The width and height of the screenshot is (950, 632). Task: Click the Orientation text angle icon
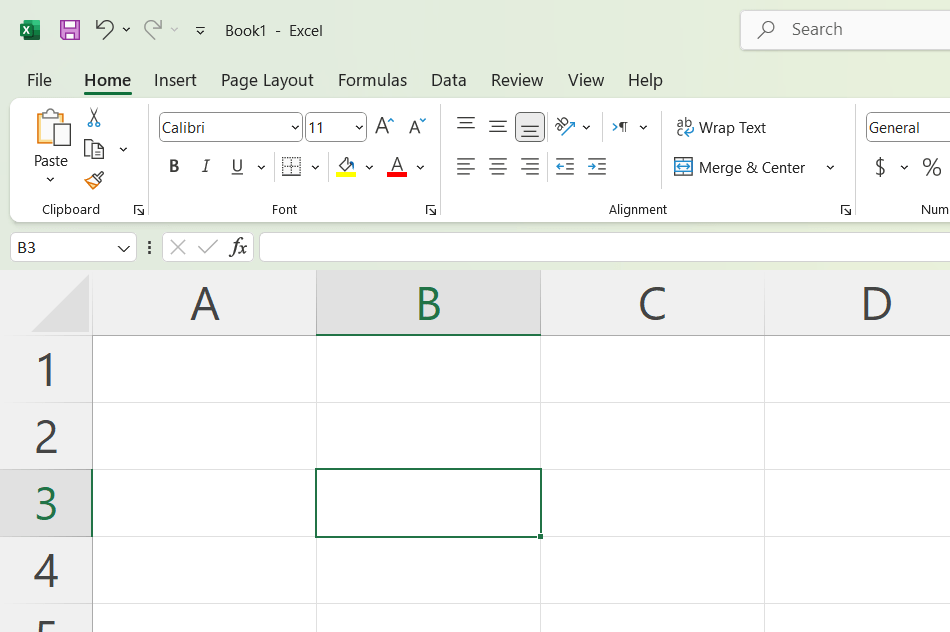[x=565, y=126]
